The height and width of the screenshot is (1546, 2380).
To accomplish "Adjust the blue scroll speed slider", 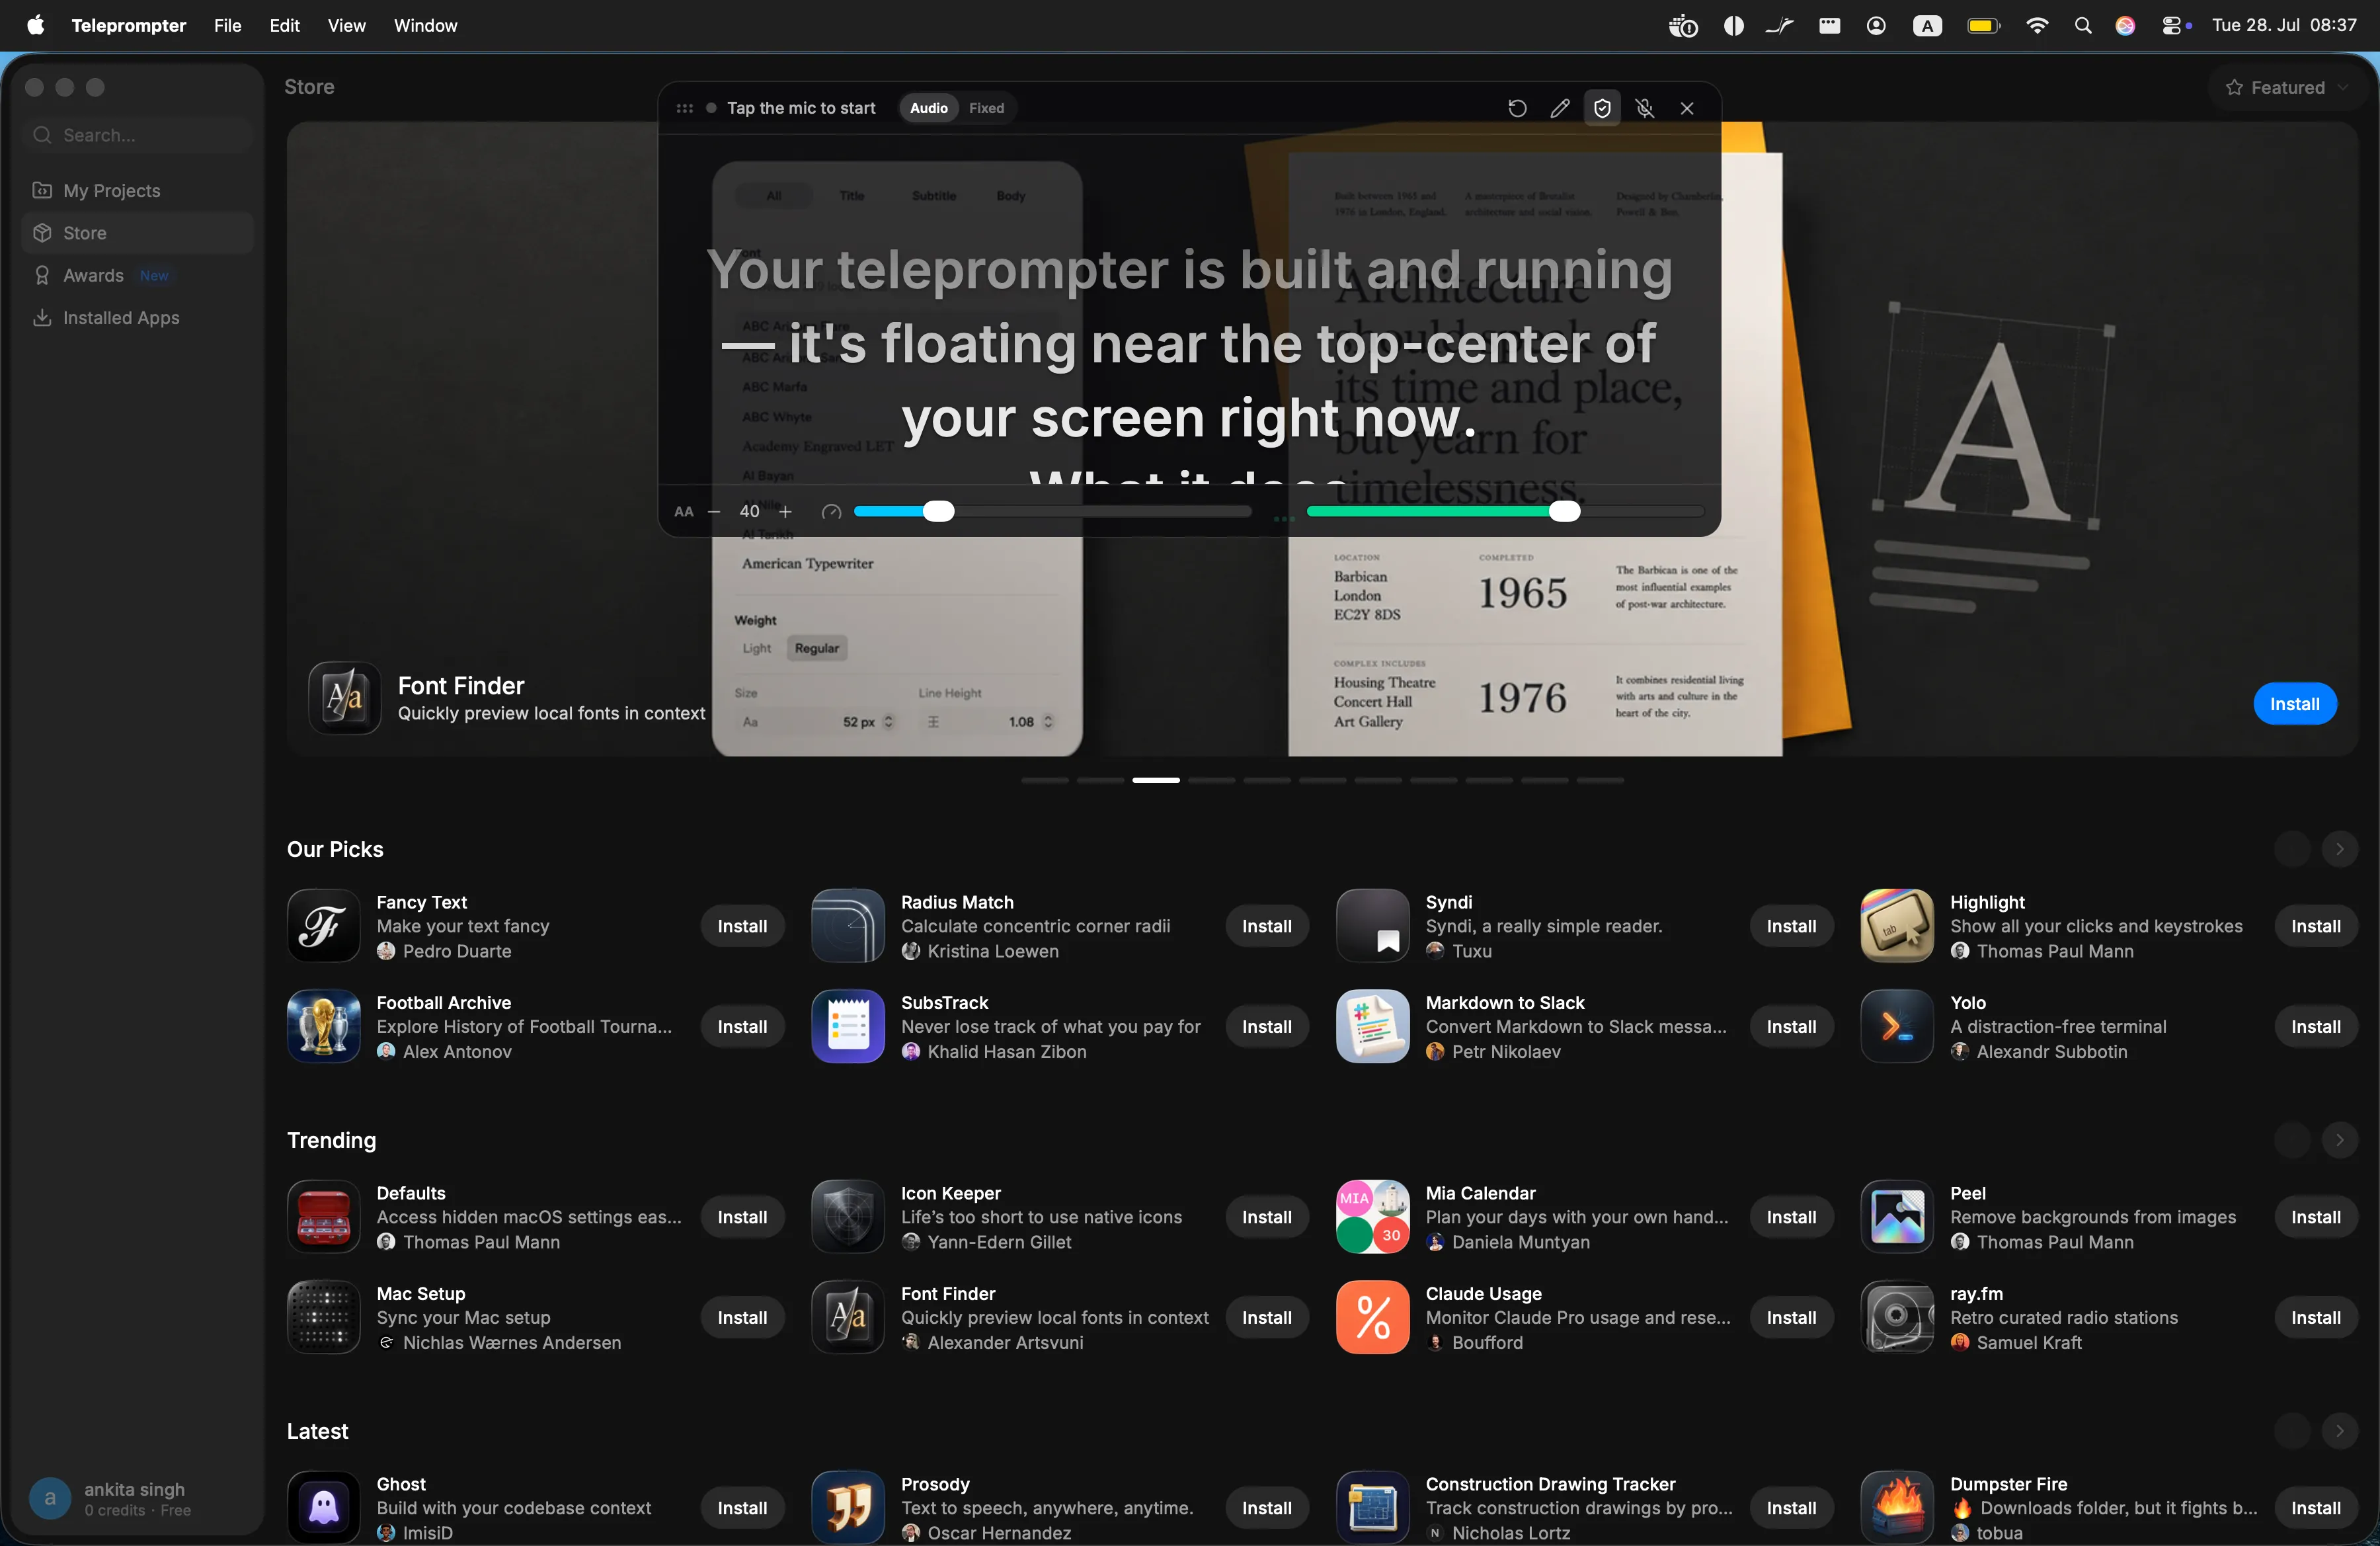I will click(1052, 512).
